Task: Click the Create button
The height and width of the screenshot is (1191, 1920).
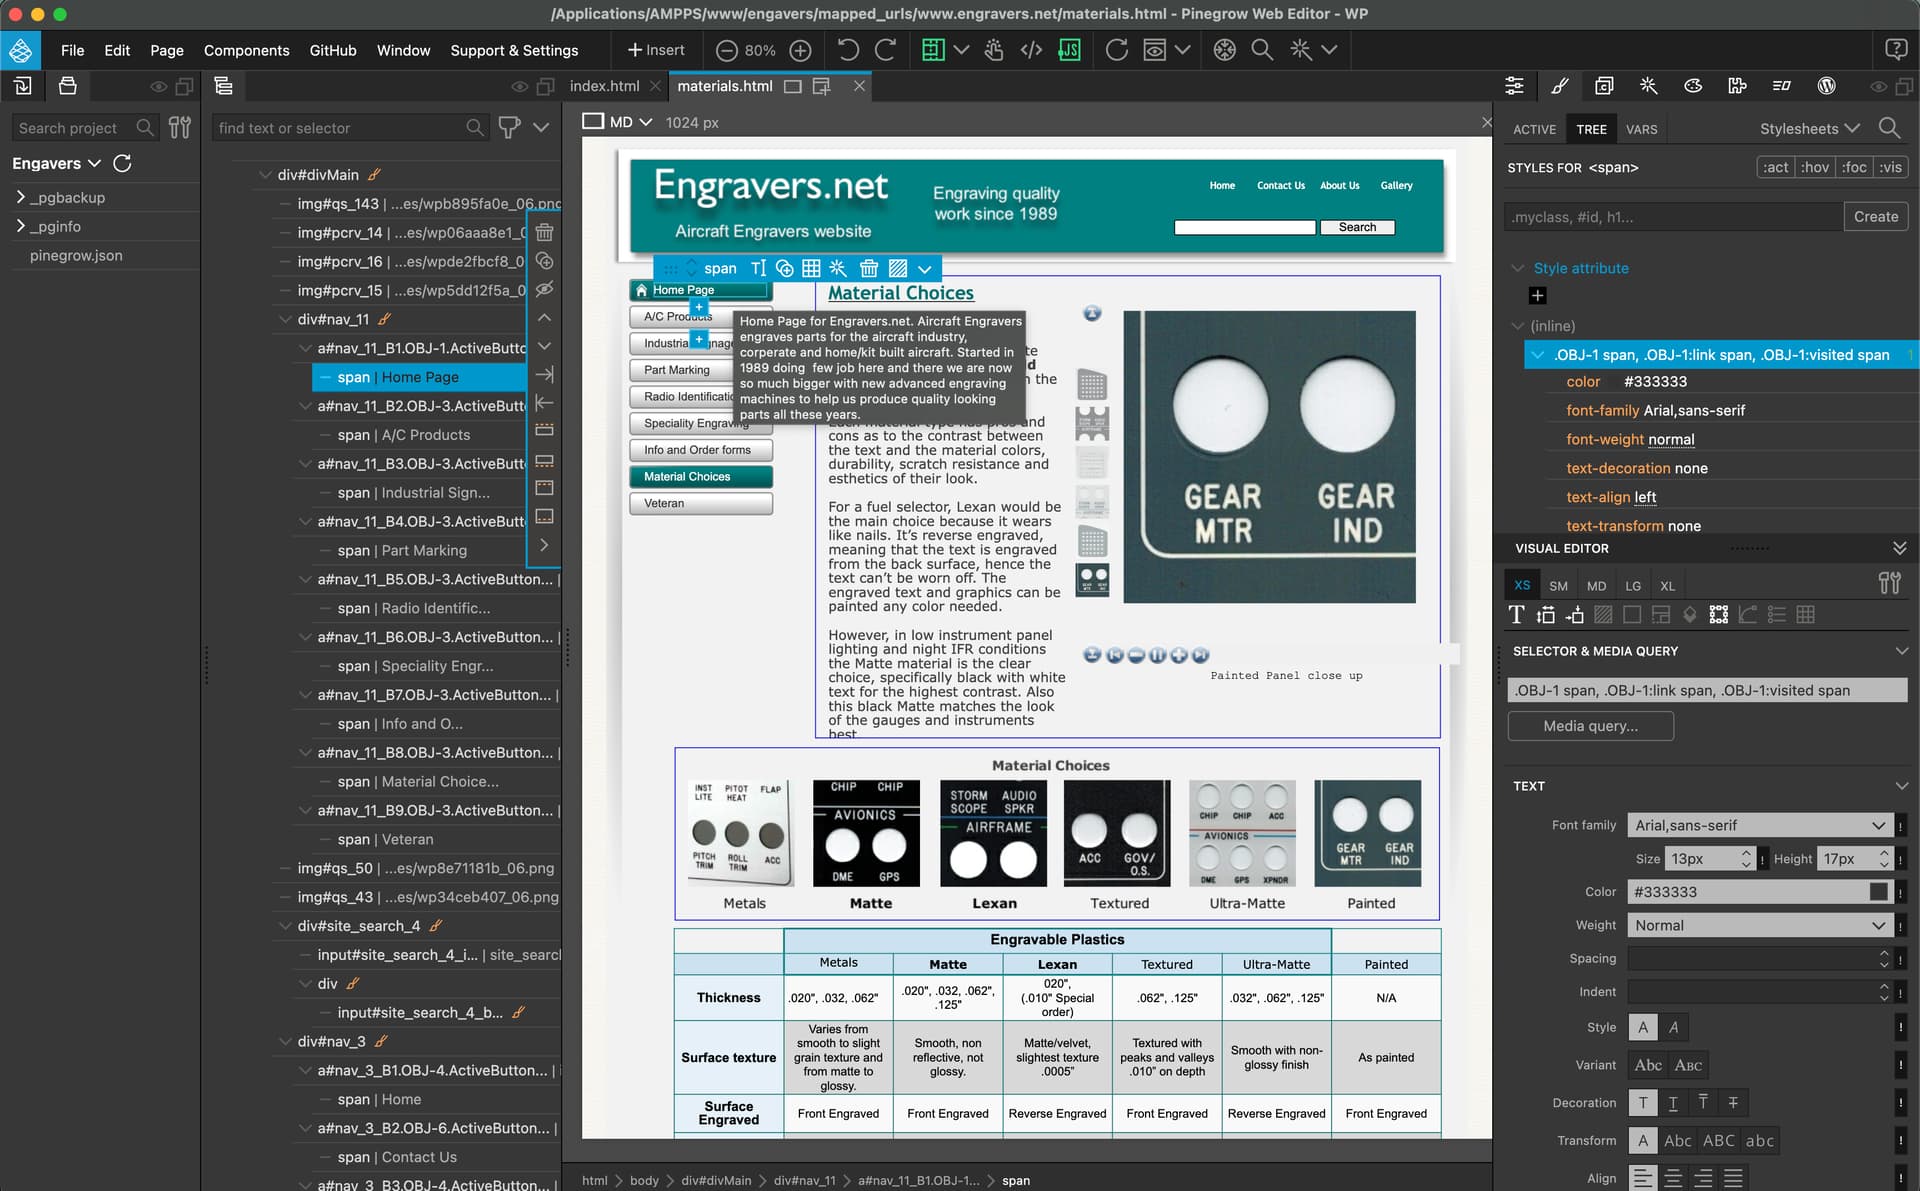Action: pyautogui.click(x=1875, y=216)
